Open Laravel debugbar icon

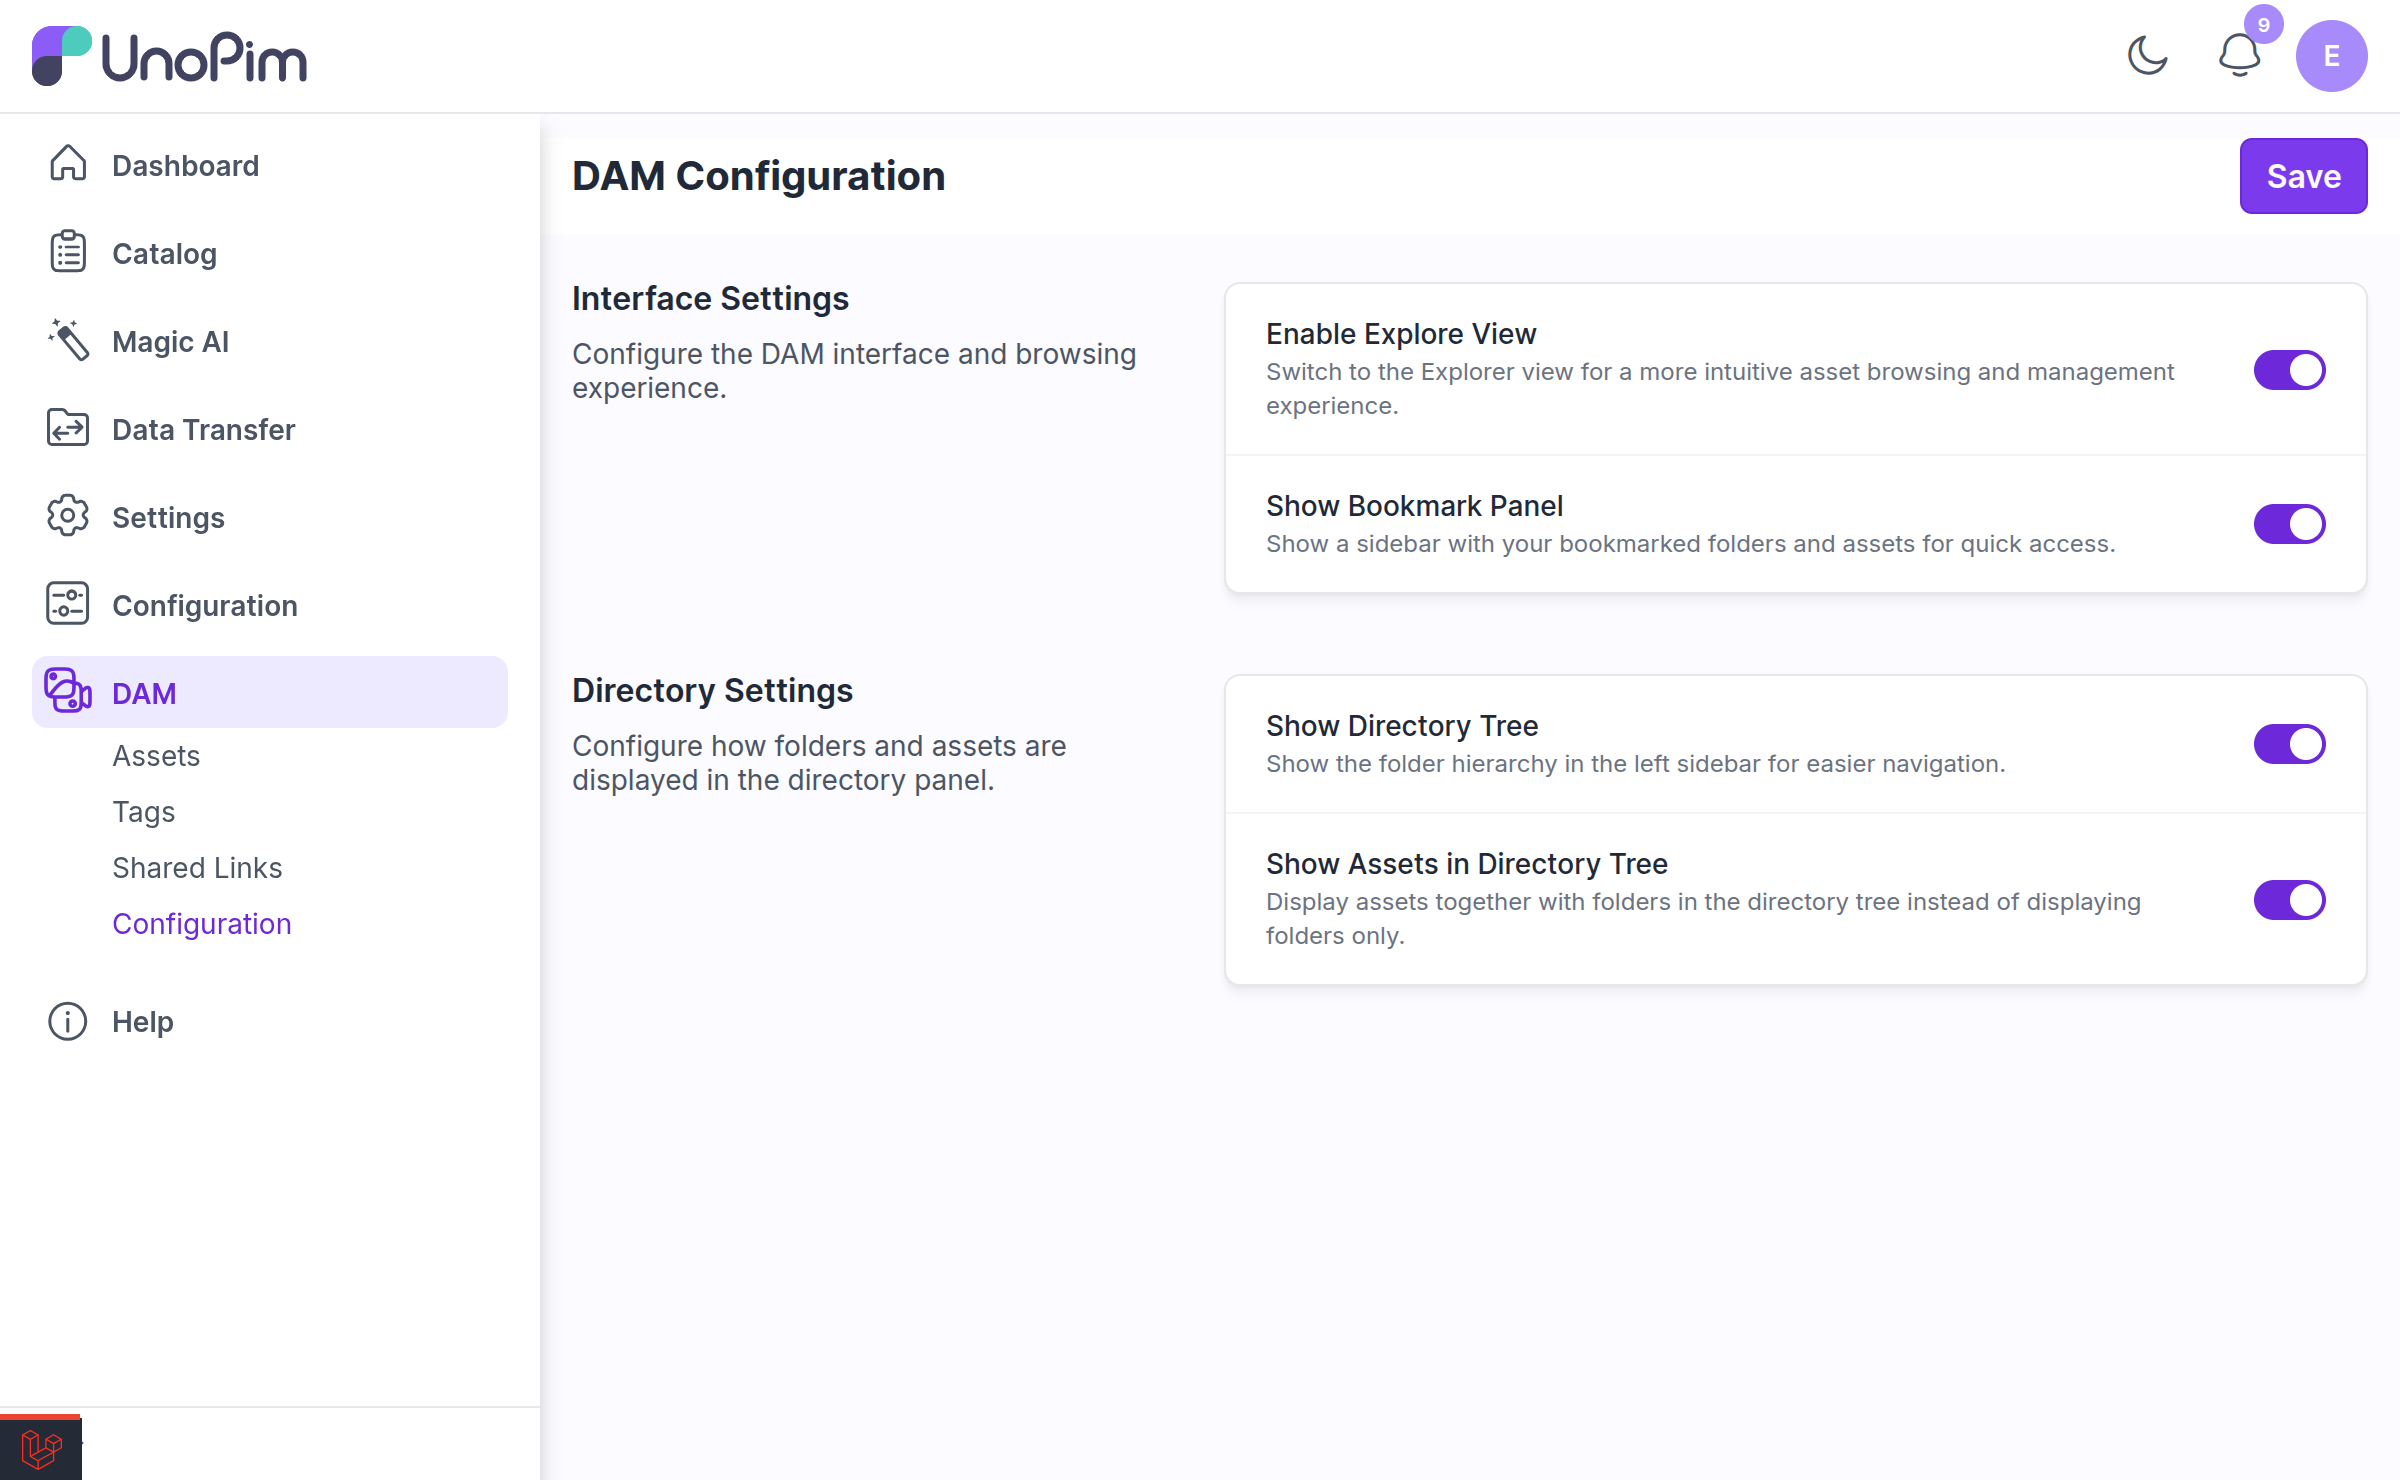41,1448
